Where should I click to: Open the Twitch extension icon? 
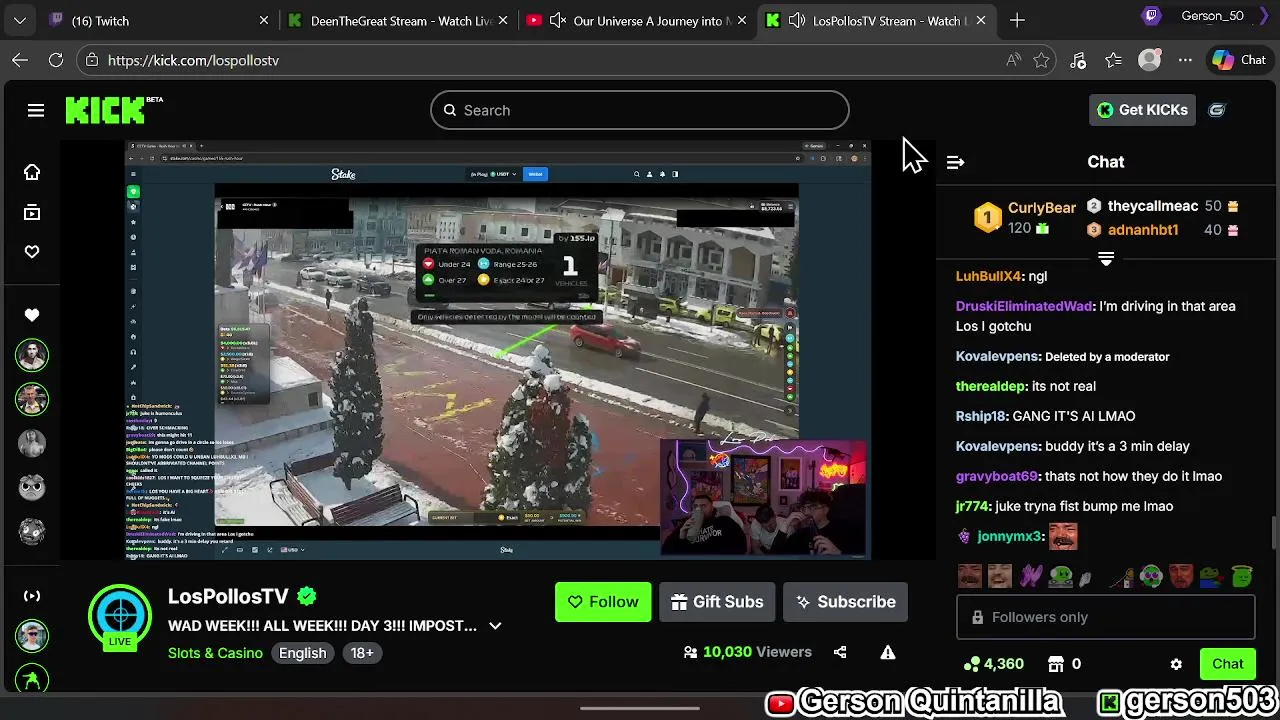(1152, 16)
